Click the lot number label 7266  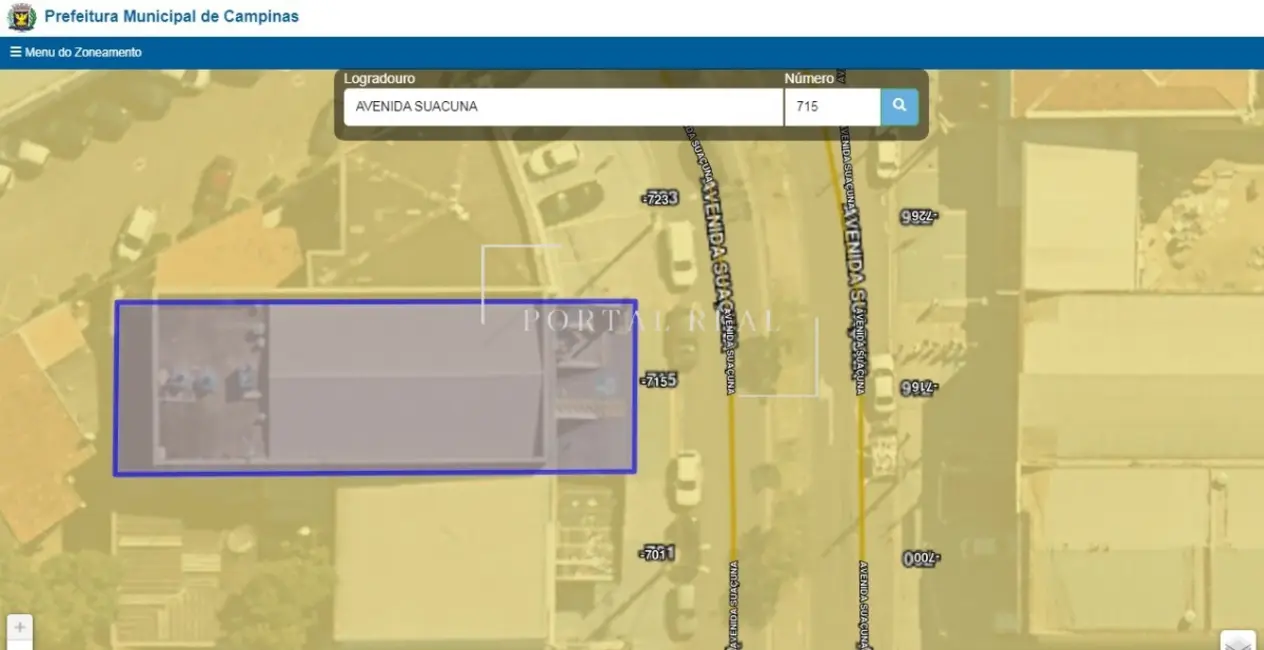pyautogui.click(x=917, y=216)
